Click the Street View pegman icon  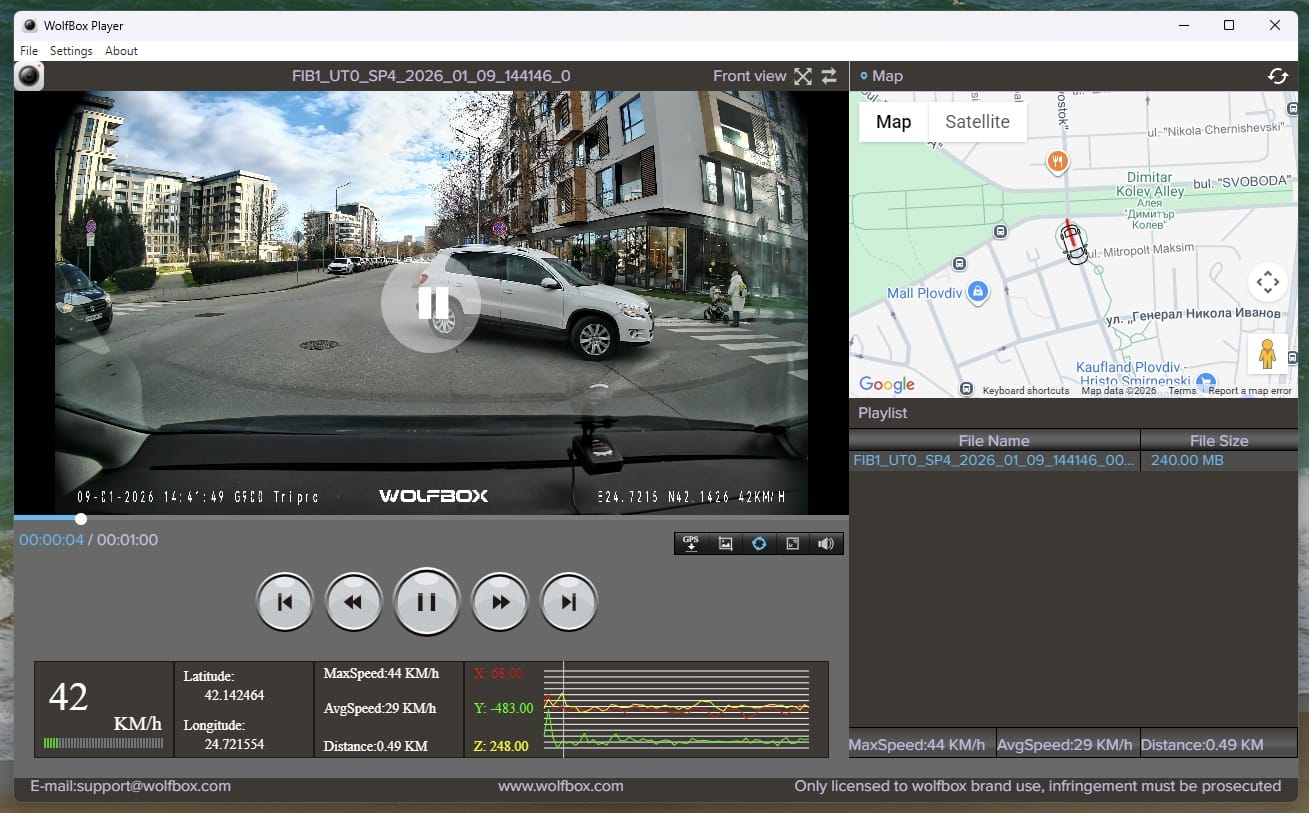(x=1267, y=354)
